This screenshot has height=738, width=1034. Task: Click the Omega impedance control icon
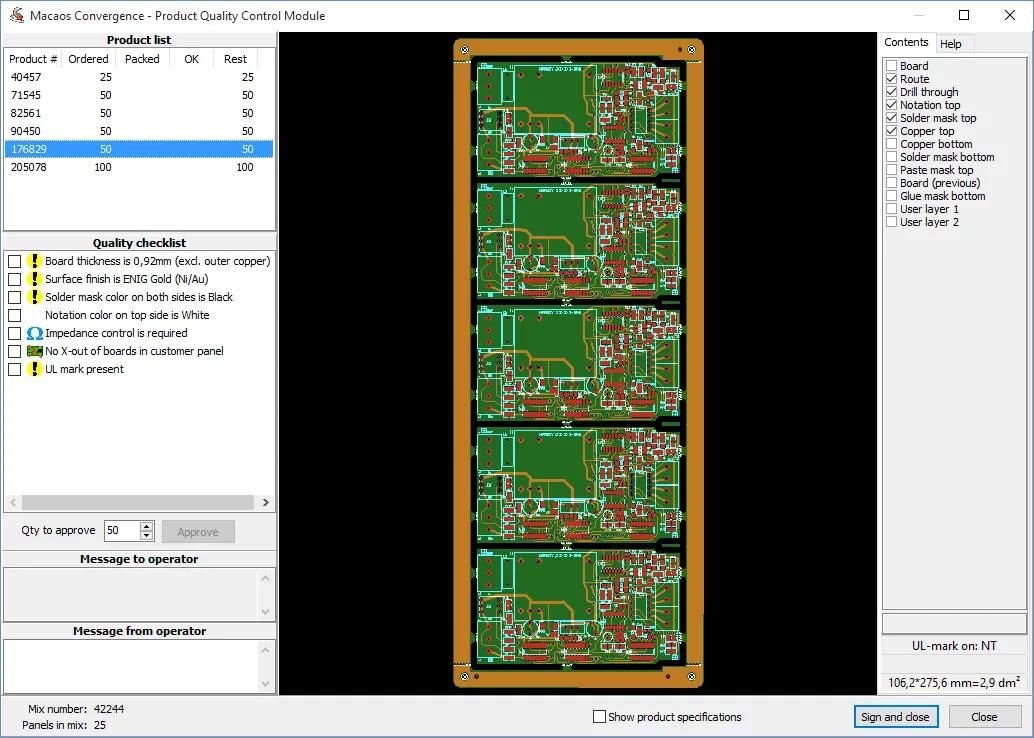[33, 332]
